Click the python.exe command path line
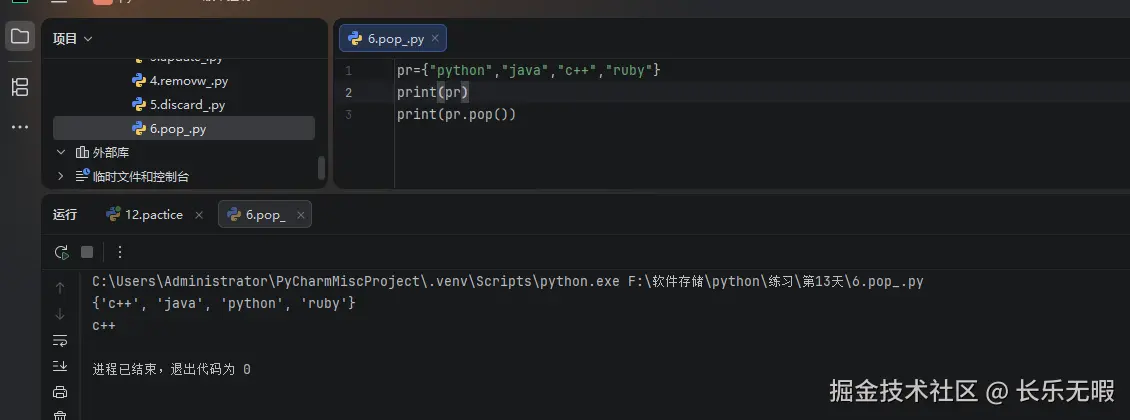The image size is (1130, 420). 508,282
